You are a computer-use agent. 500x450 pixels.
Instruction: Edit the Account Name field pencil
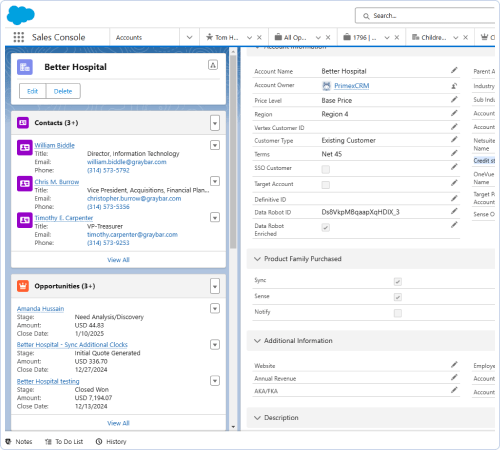tap(454, 70)
